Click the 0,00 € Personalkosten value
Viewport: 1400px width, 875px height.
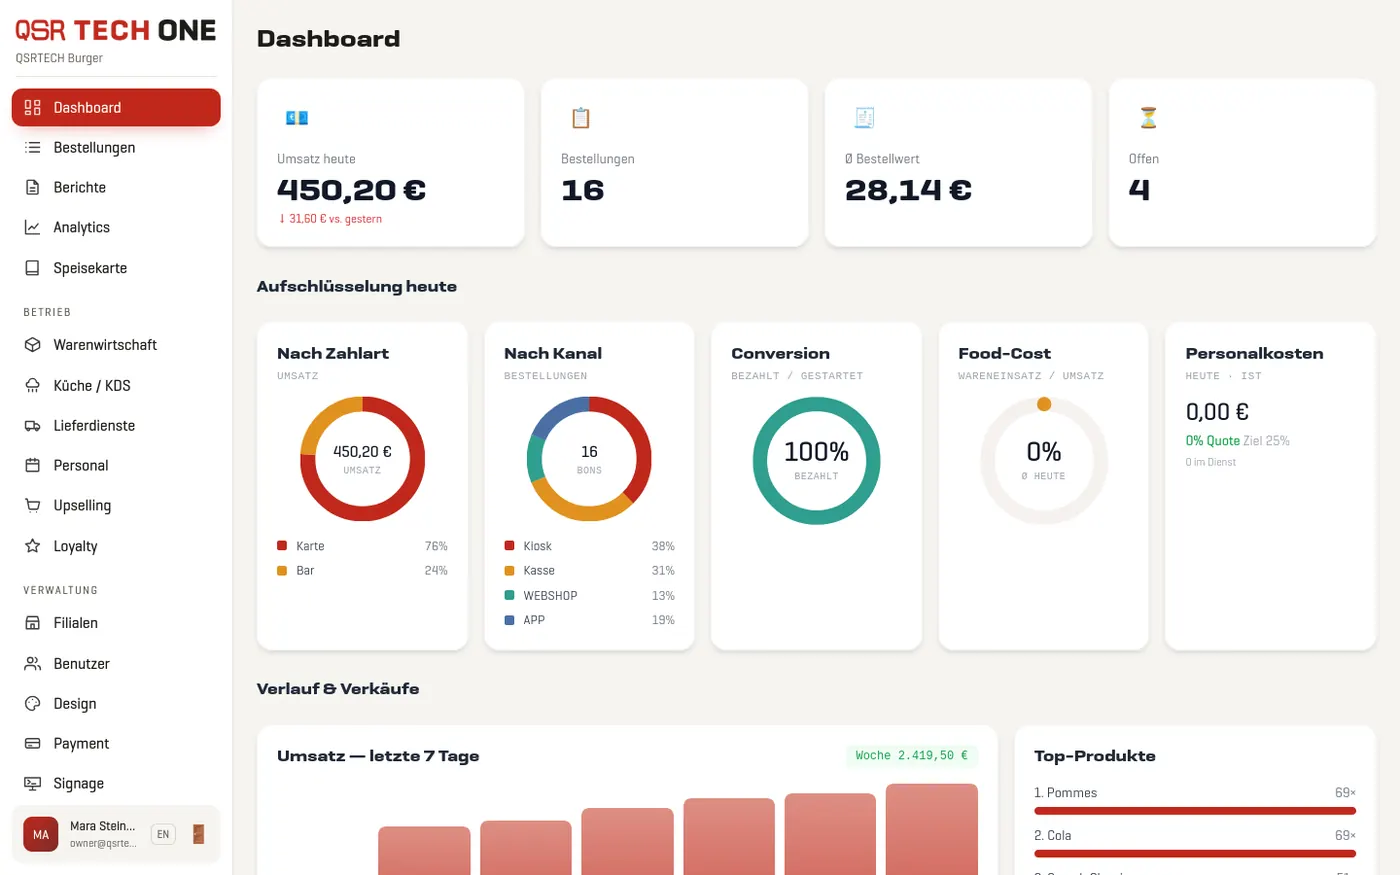[x=1217, y=412]
